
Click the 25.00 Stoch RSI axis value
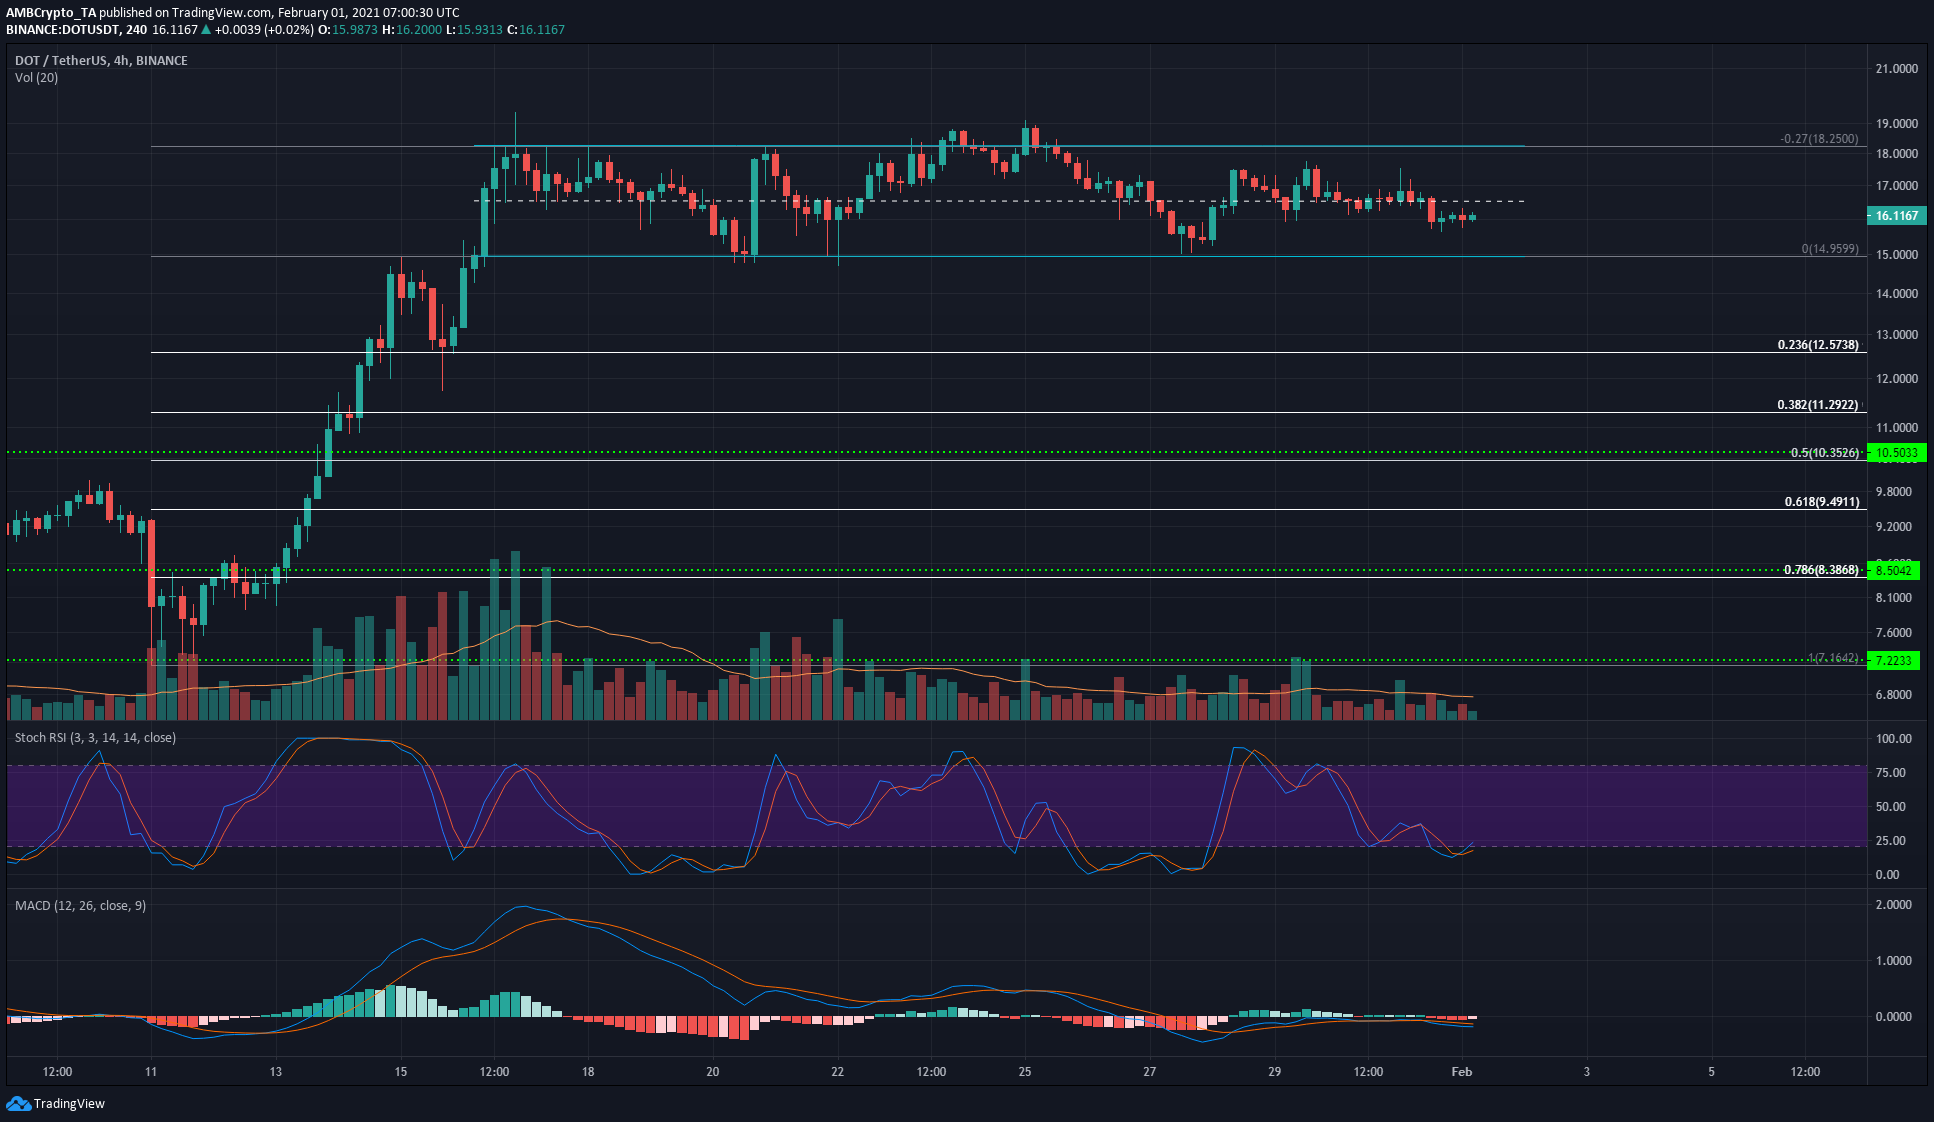[1890, 841]
